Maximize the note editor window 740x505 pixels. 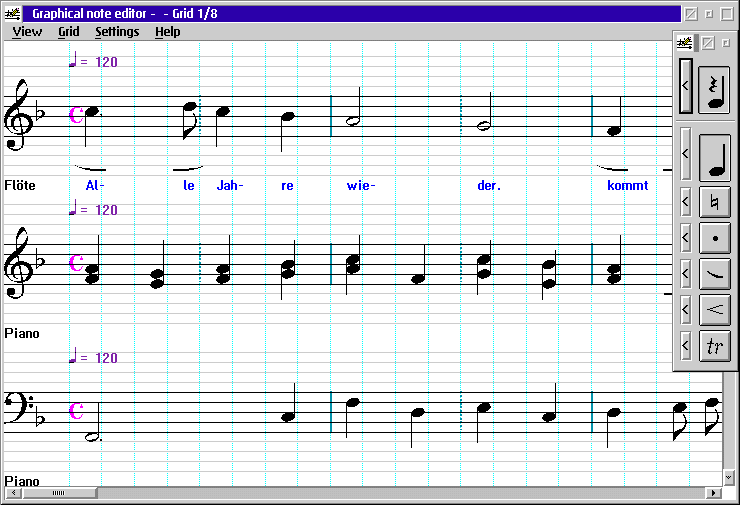pyautogui.click(x=727, y=14)
